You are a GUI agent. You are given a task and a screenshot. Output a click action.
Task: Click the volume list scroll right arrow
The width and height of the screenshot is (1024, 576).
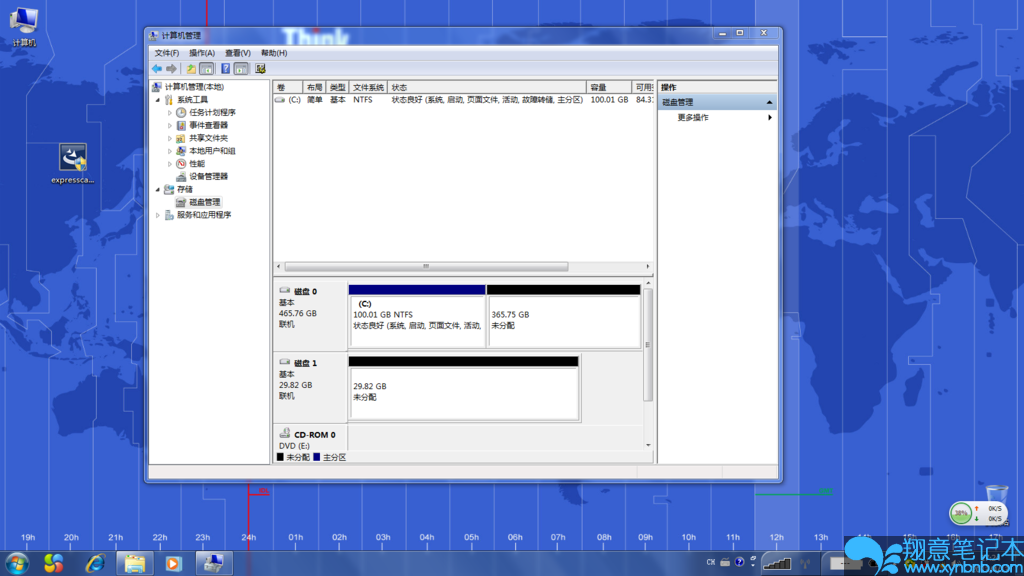click(x=648, y=266)
